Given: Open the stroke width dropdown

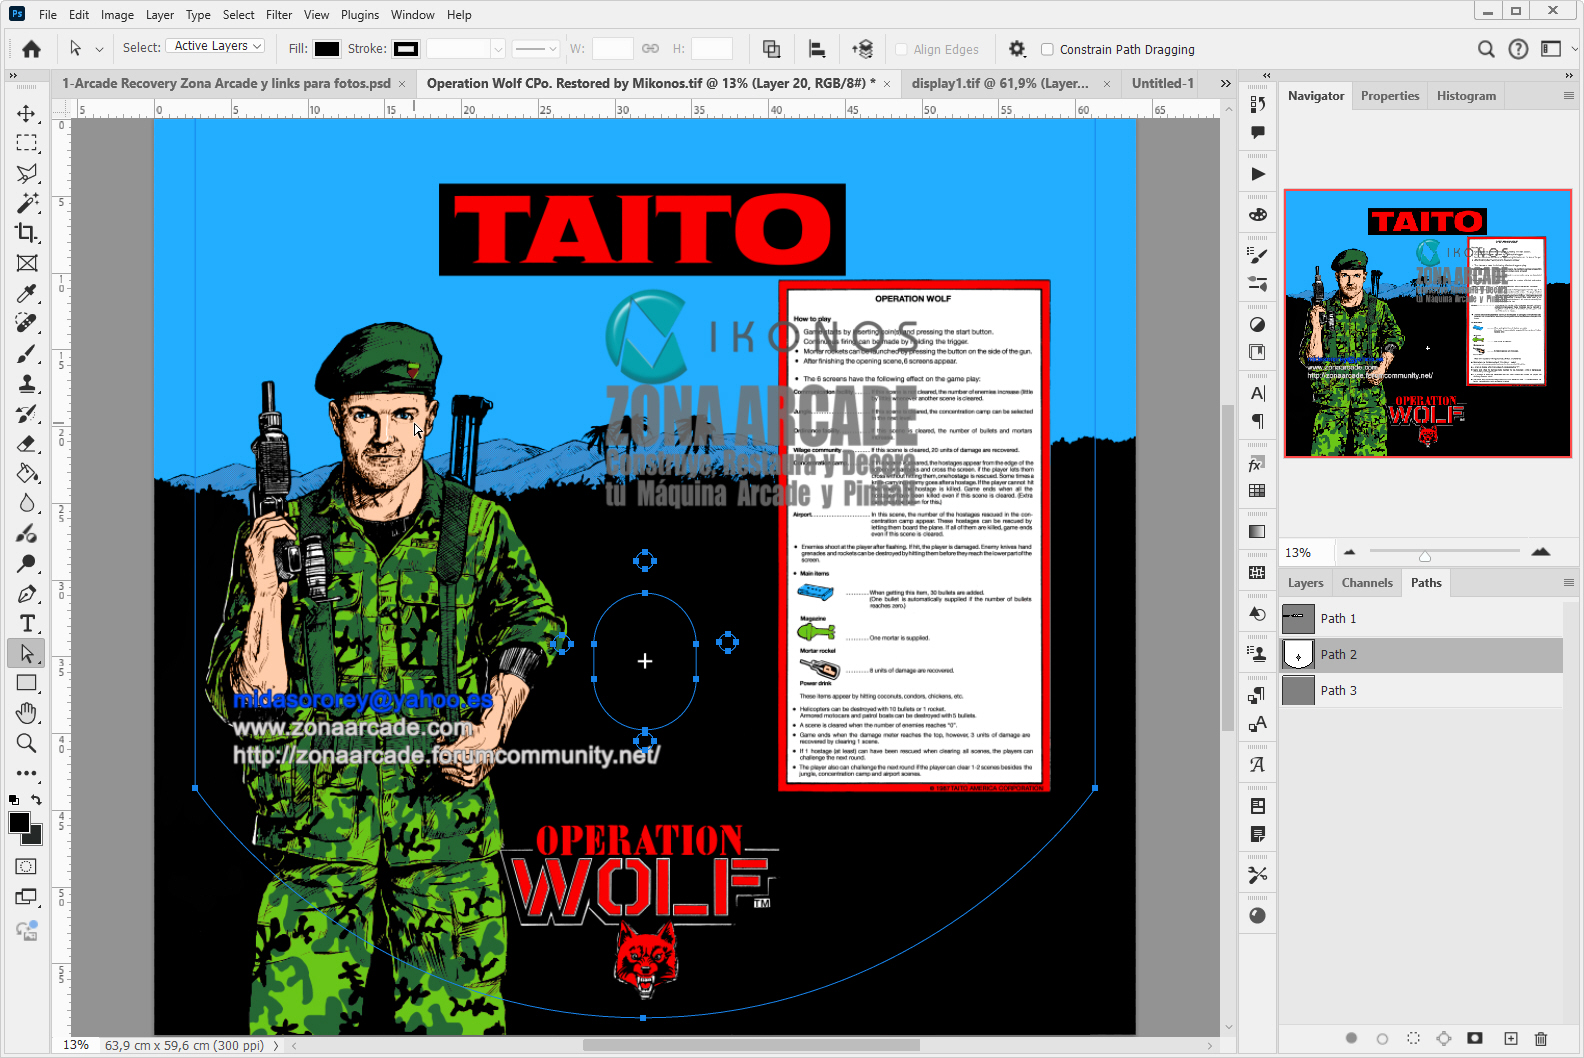Looking at the screenshot, I should click(497, 49).
